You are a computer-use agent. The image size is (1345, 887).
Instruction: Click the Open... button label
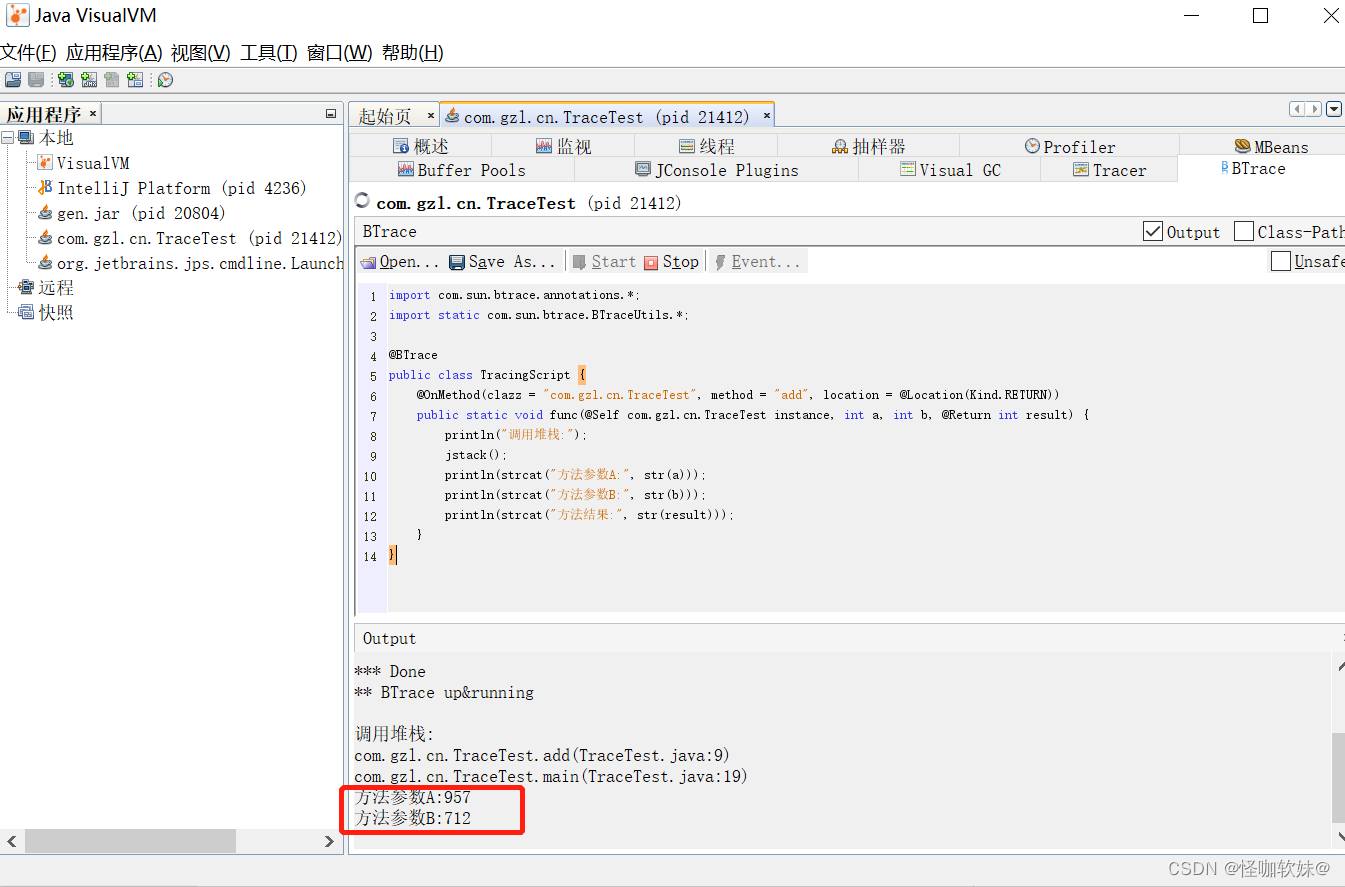coord(410,262)
